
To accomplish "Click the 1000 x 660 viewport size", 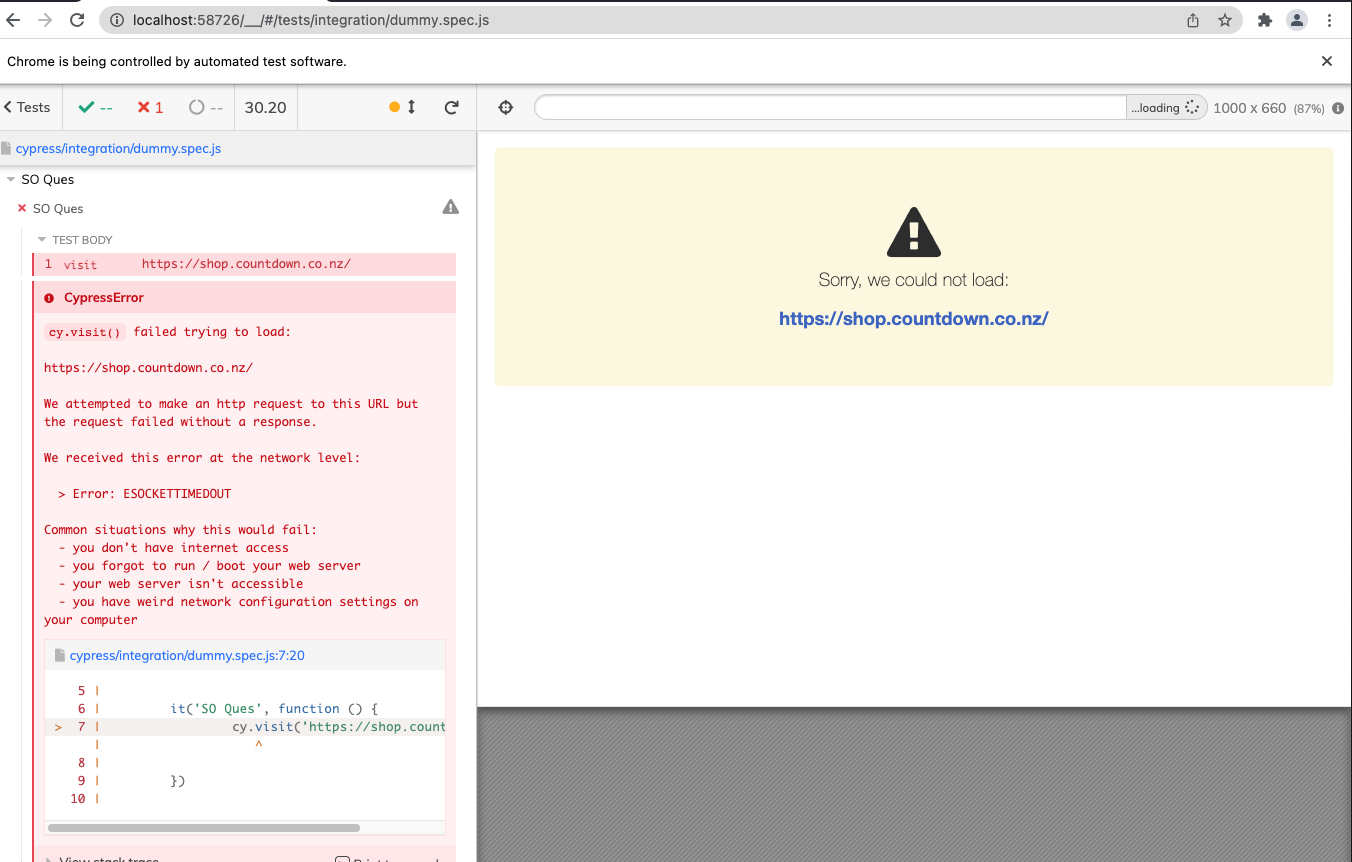I will (x=1249, y=108).
